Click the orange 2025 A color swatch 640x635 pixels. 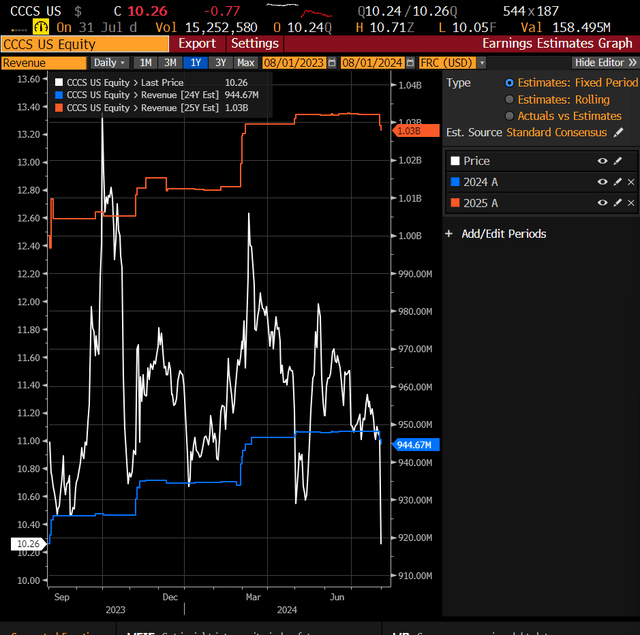pyautogui.click(x=455, y=203)
